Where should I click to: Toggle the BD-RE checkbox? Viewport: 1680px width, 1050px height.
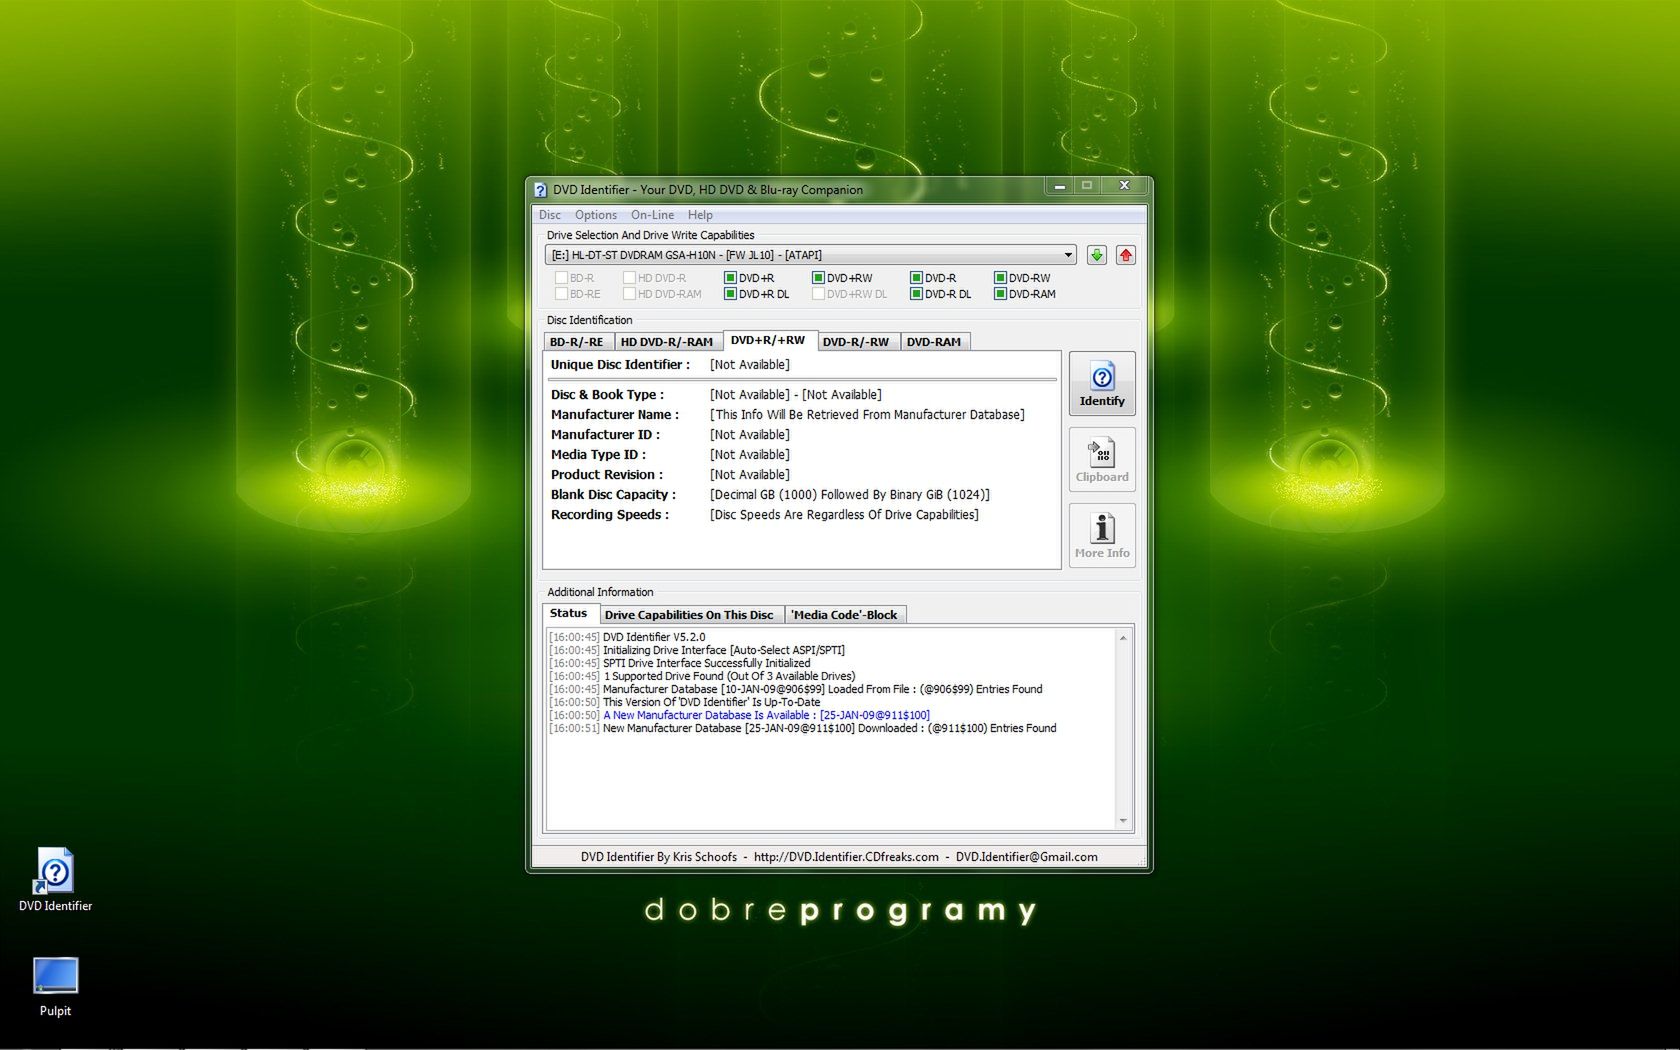561,294
